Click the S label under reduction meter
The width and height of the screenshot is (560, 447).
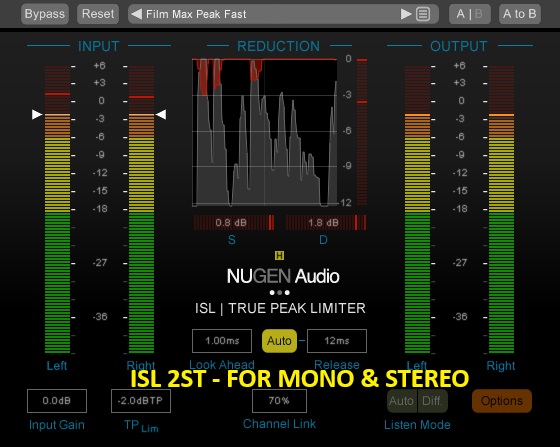tap(232, 240)
